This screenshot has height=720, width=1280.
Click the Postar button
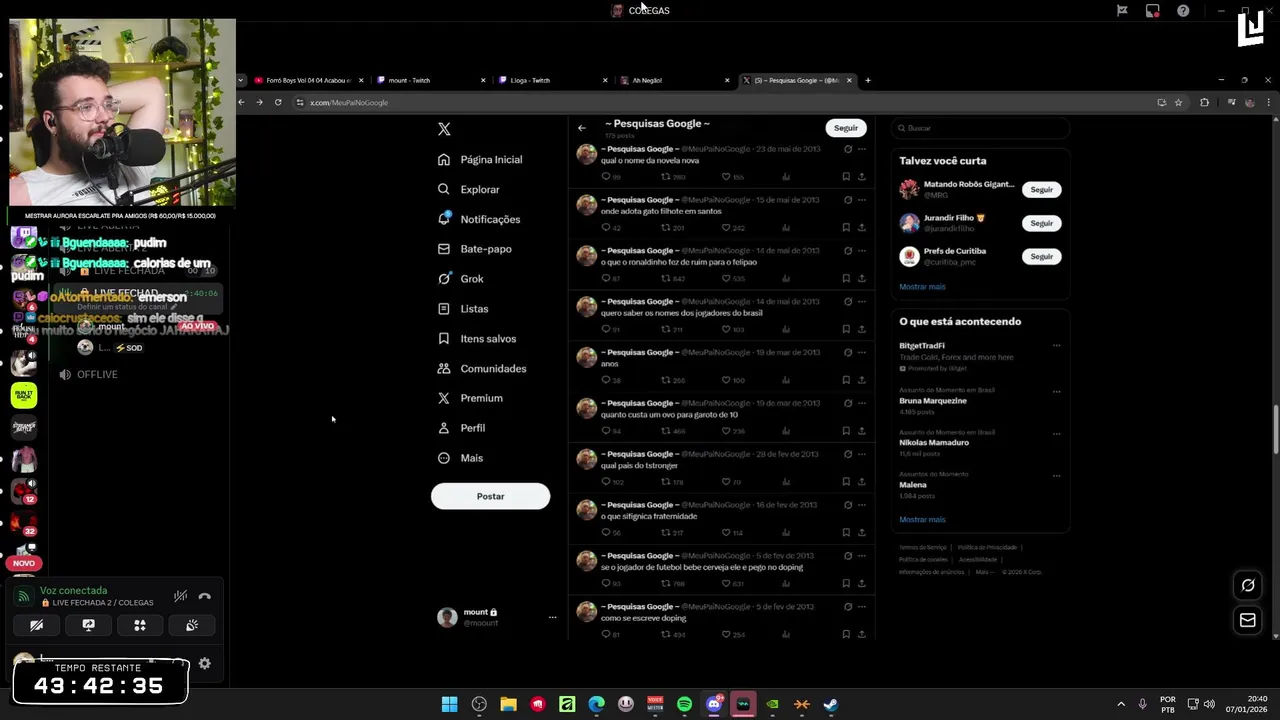[490, 496]
